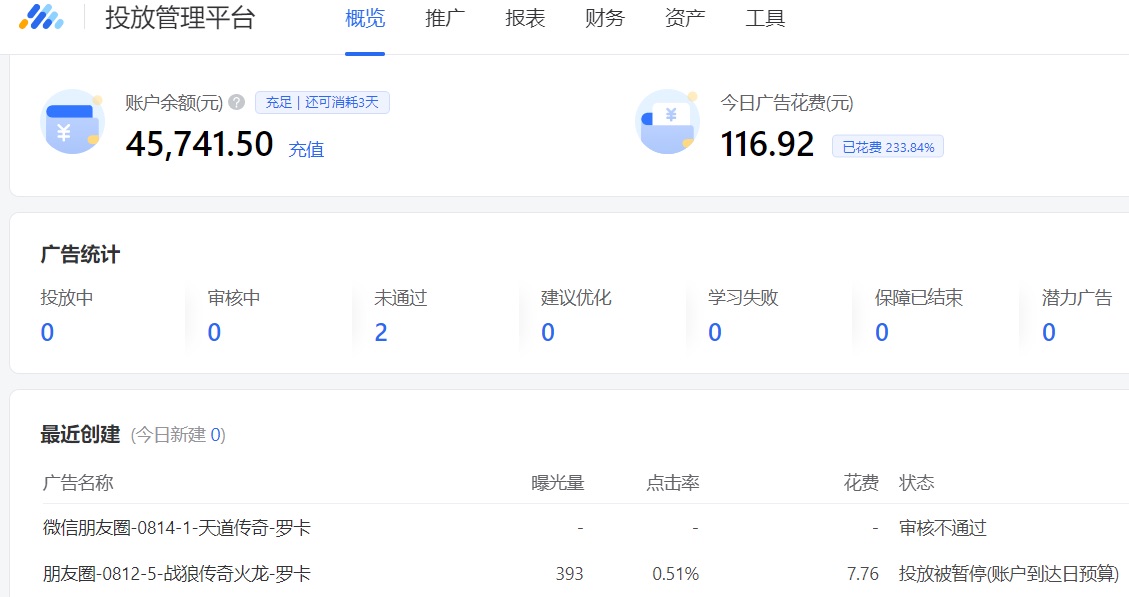Open the 工具 tab
Viewport: 1129px width, 597px height.
tap(765, 18)
